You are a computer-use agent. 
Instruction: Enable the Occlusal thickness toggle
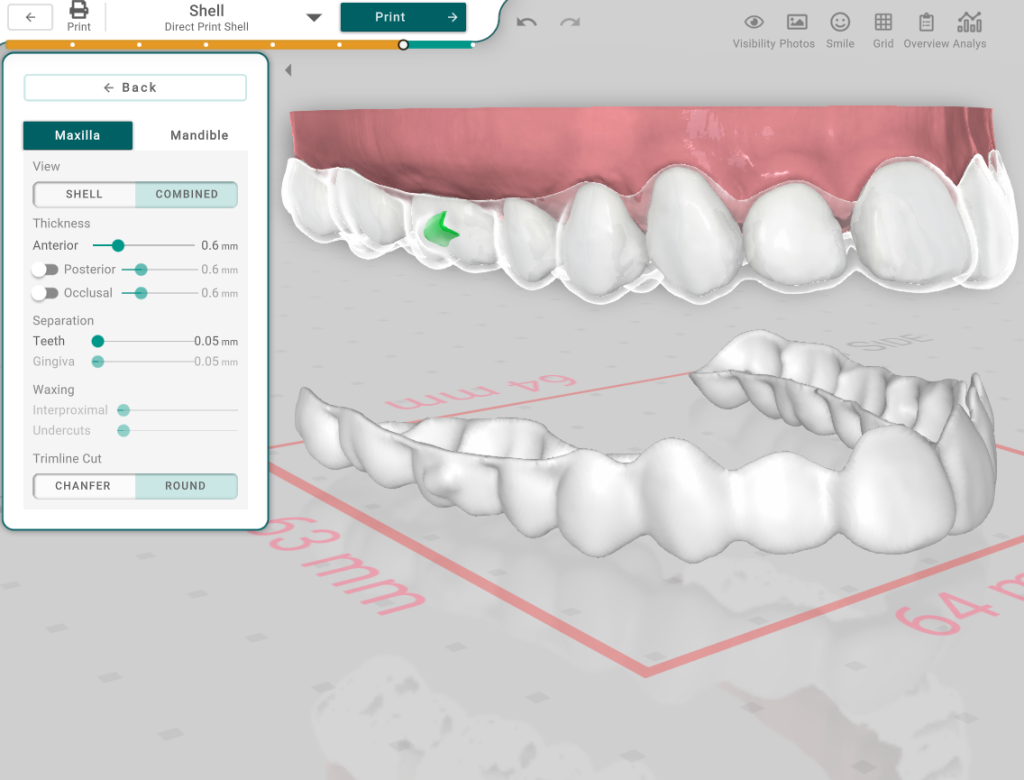[x=44, y=293]
